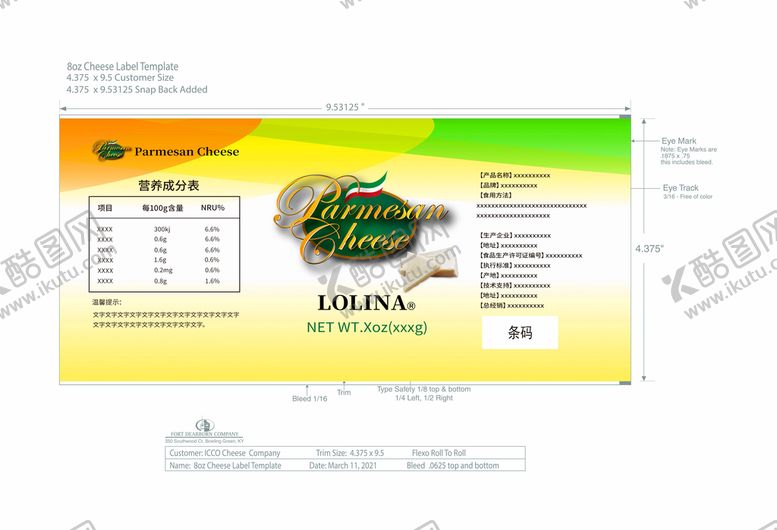Select the 'Parmesan Cheese' serif header text
Screen dimensions: 777x530
coord(187,152)
